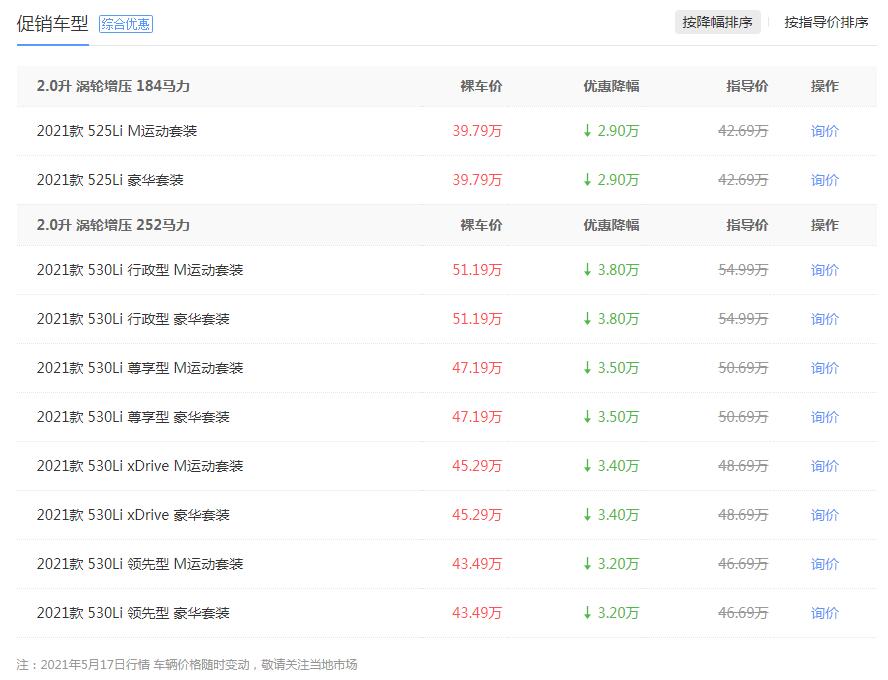This screenshot has height=680, width=888.
Task: Click 询价 for 530Li xDrive 豪华套装
Action: pos(825,515)
